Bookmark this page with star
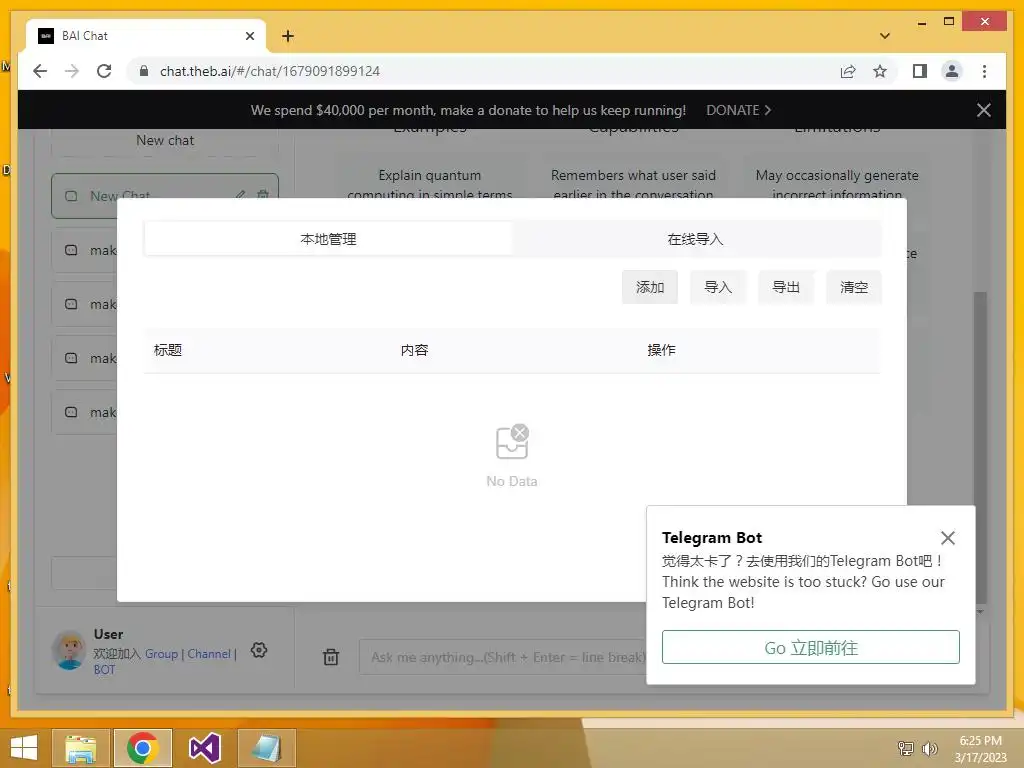 [880, 71]
